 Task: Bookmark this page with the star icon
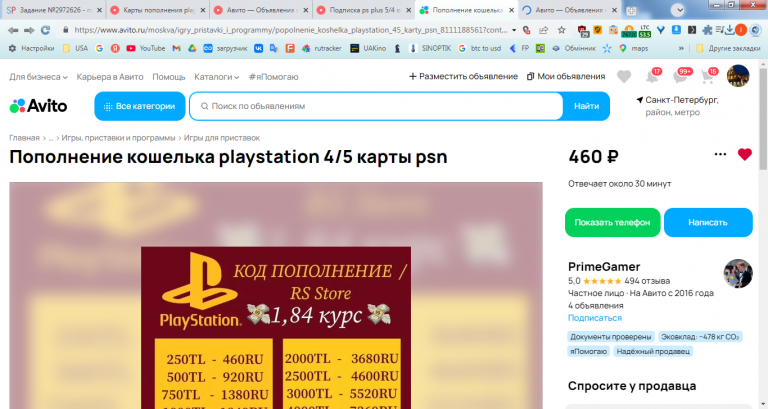pos(561,30)
